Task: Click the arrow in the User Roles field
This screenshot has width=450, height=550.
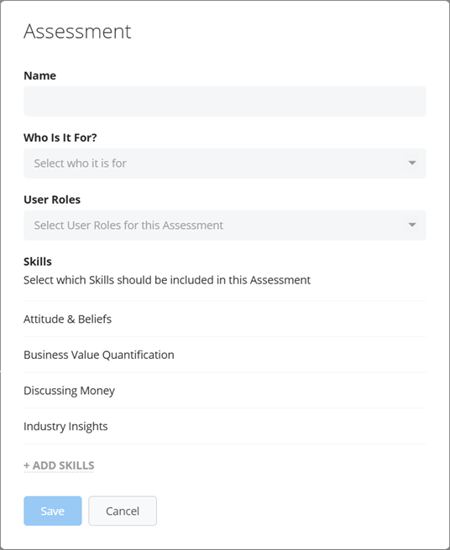Action: click(x=412, y=225)
